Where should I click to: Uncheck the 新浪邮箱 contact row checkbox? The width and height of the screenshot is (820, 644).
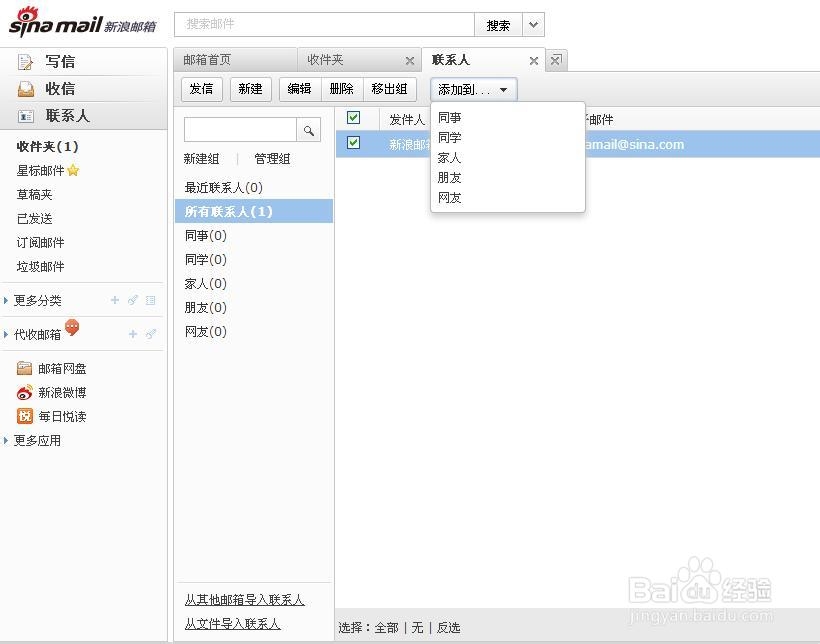pyautogui.click(x=355, y=143)
